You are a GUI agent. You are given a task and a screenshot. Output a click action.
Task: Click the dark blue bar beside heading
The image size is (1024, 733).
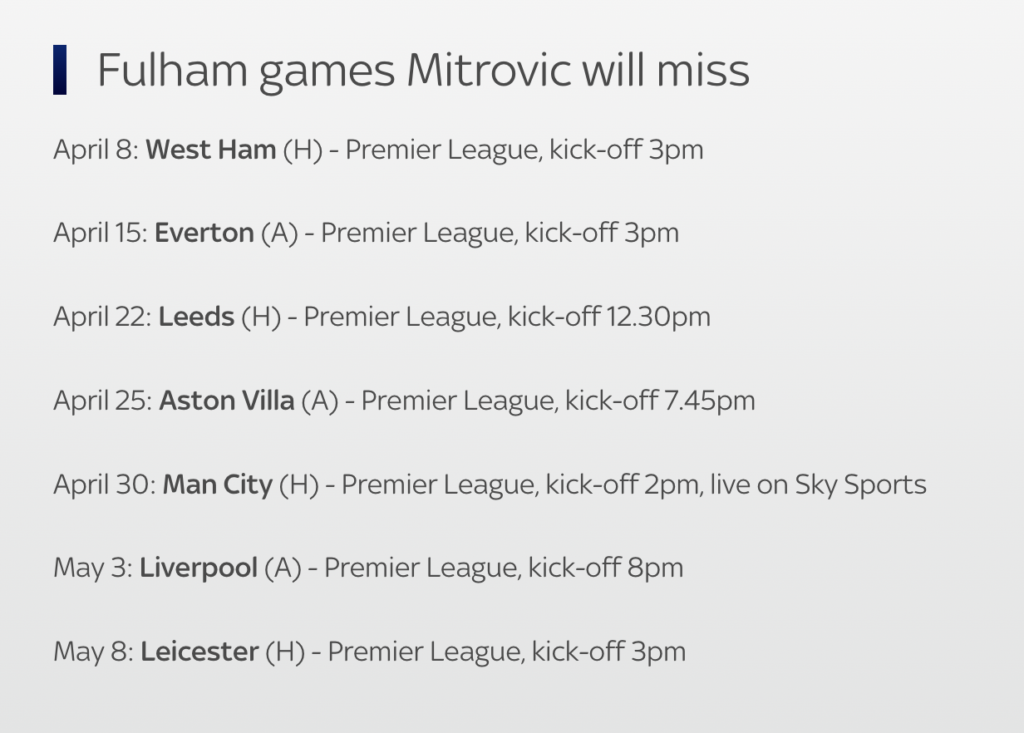coord(59,70)
